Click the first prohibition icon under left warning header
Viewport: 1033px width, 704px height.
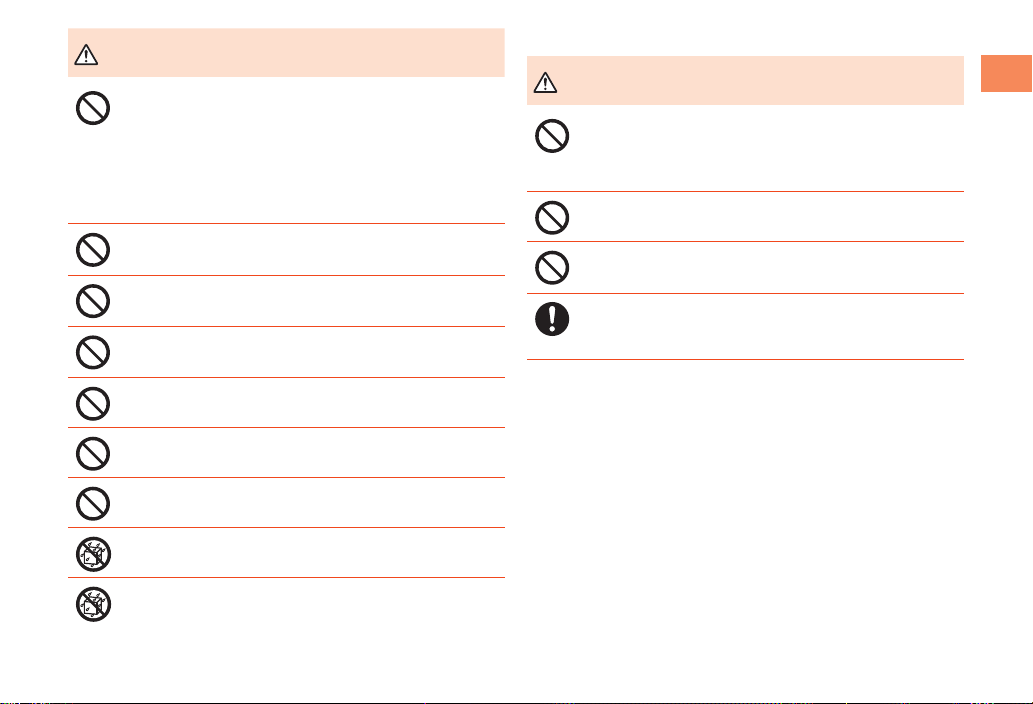click(x=93, y=108)
